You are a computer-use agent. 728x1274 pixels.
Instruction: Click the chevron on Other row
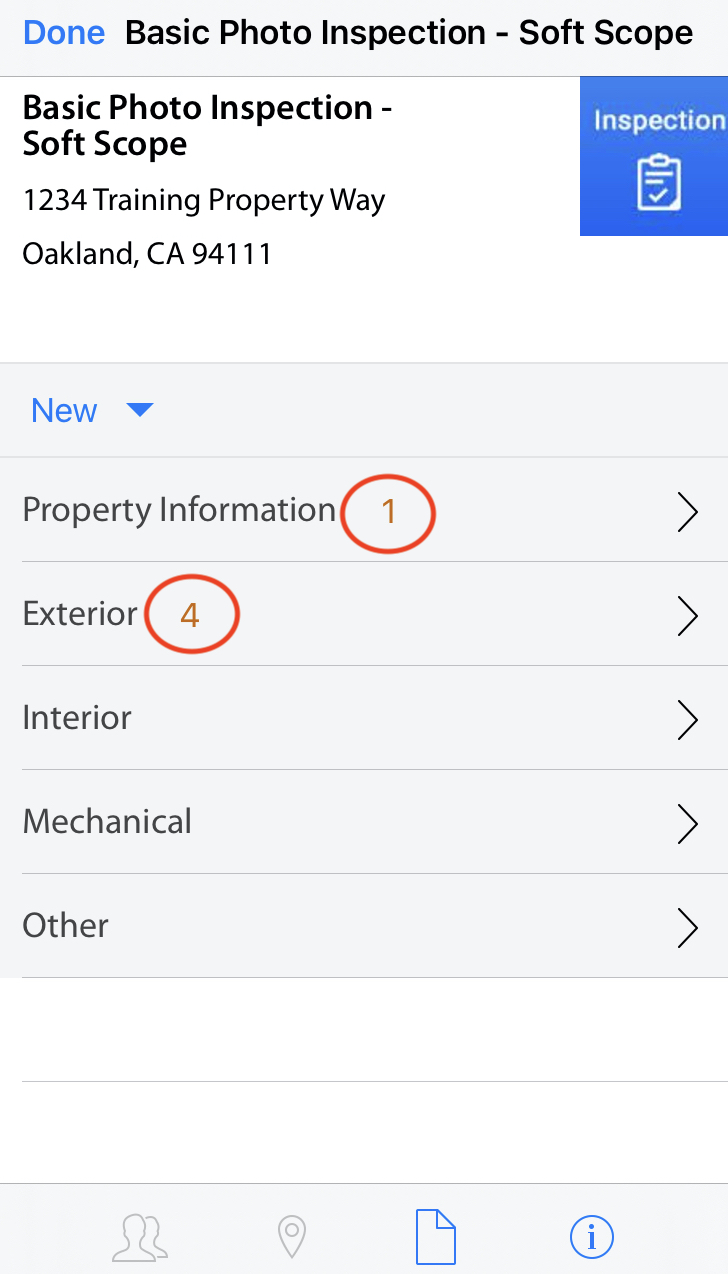pyautogui.click(x=687, y=928)
